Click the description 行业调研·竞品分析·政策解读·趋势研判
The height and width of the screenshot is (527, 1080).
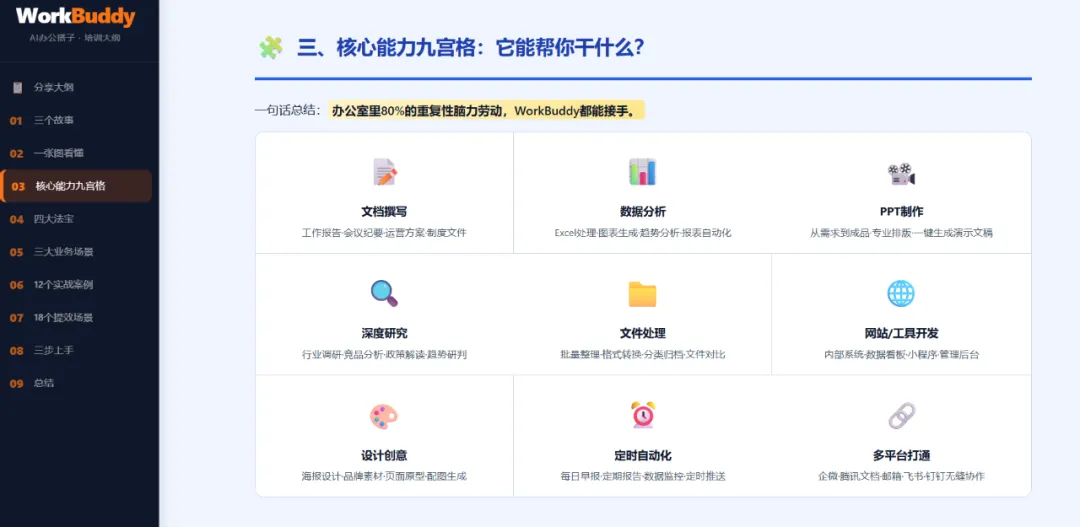384,355
